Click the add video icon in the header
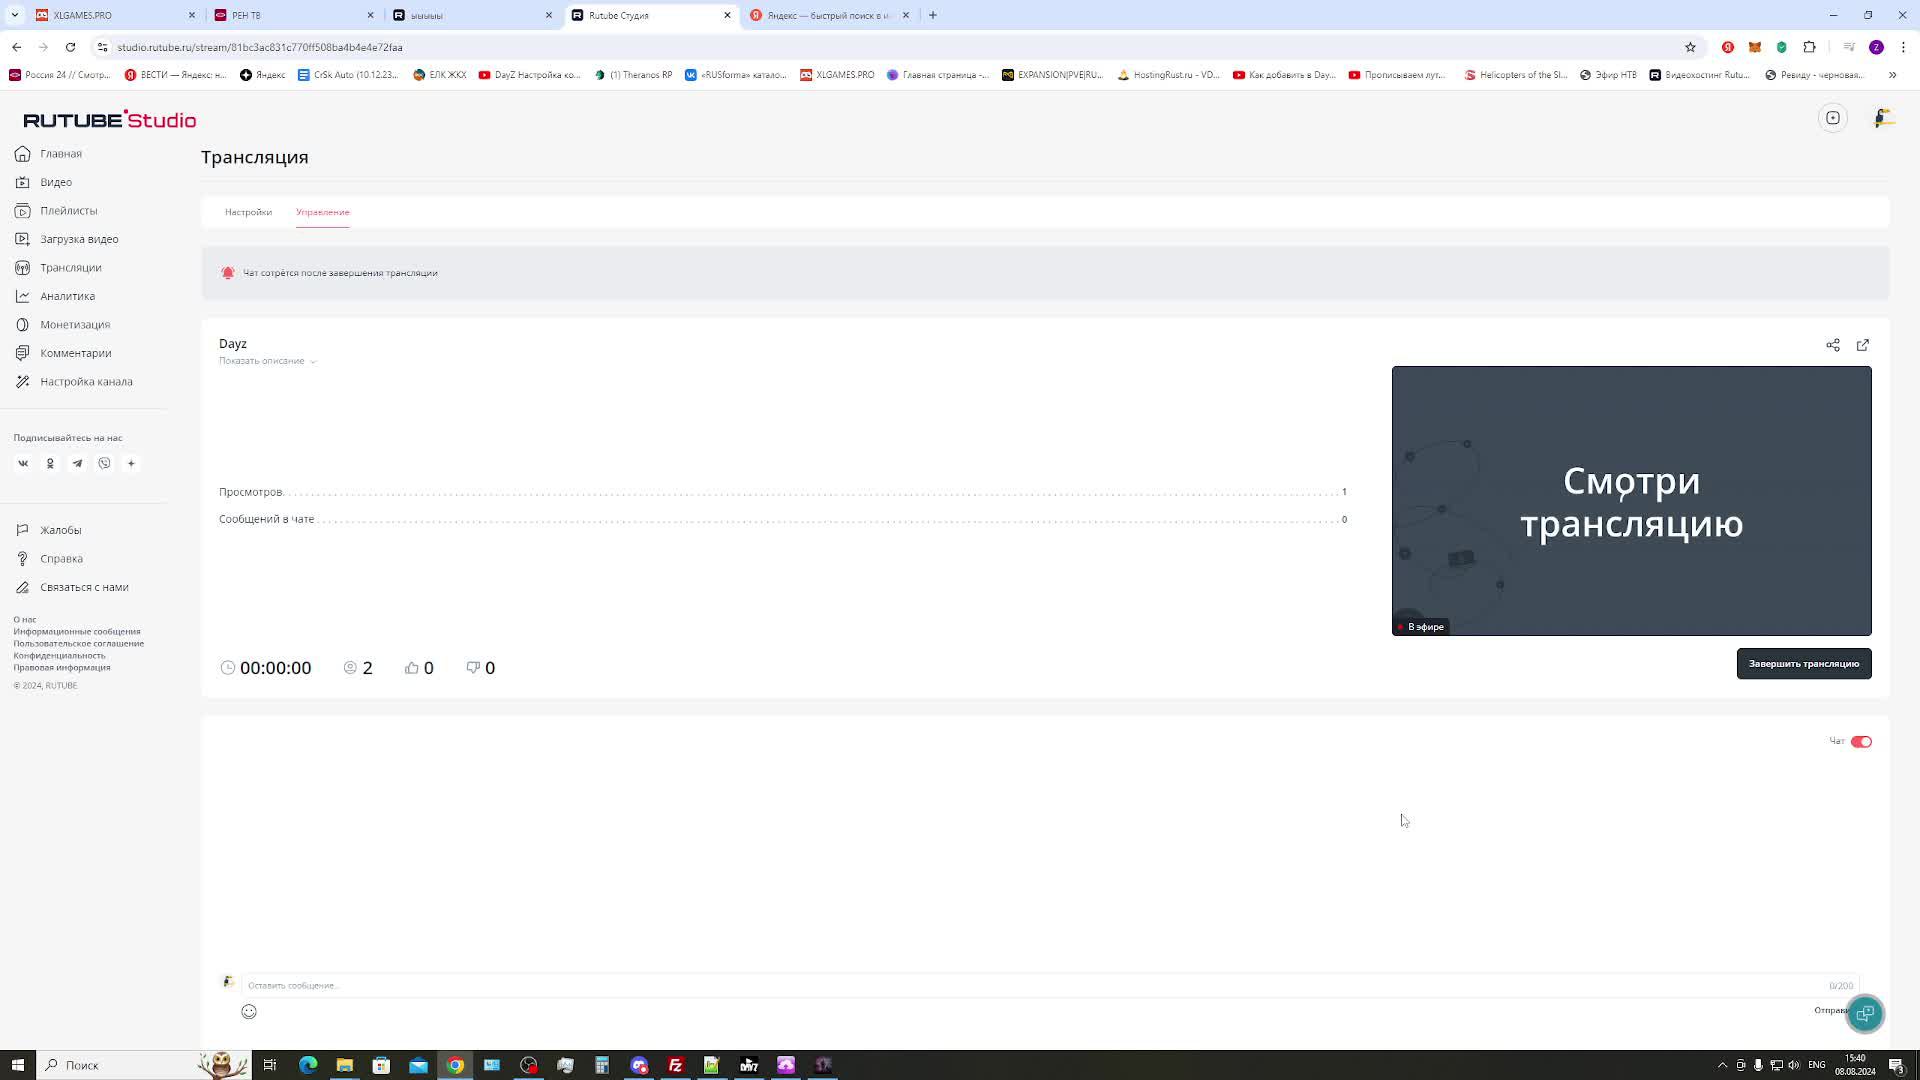Image resolution: width=1920 pixels, height=1080 pixels. (1832, 118)
